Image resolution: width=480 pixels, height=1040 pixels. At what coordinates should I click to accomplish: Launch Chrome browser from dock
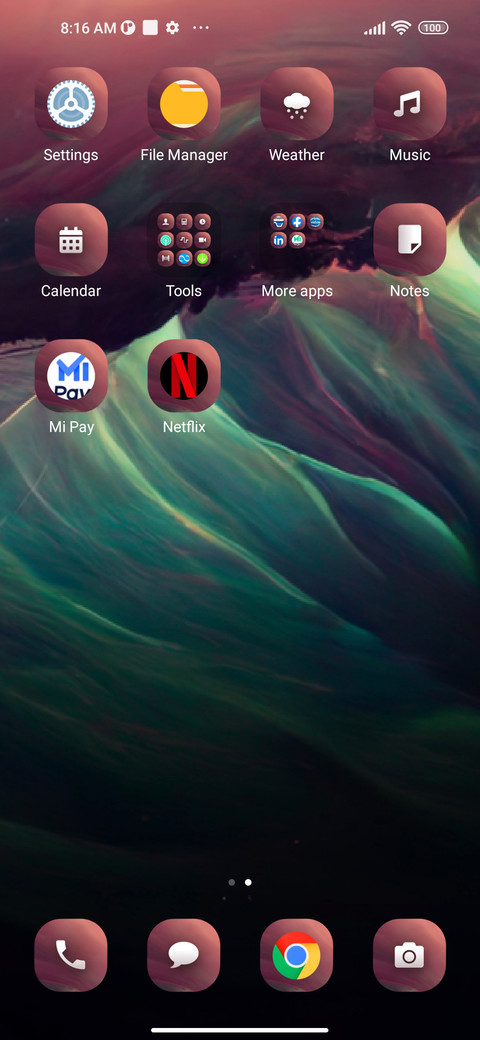(296, 955)
